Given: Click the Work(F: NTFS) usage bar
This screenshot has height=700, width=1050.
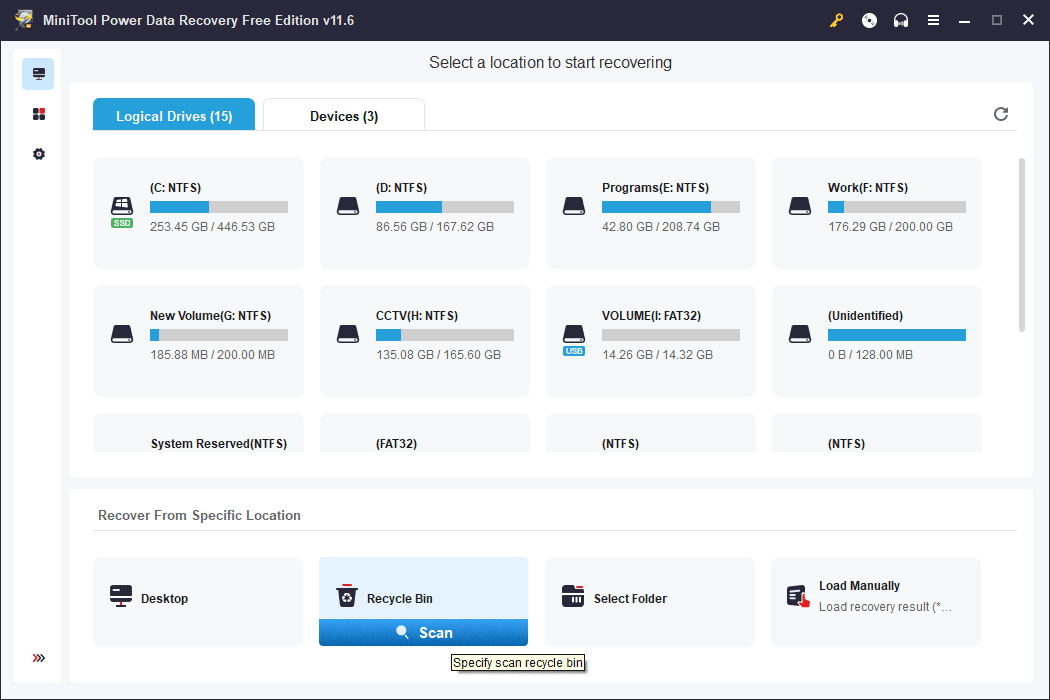Looking at the screenshot, I should 897,207.
